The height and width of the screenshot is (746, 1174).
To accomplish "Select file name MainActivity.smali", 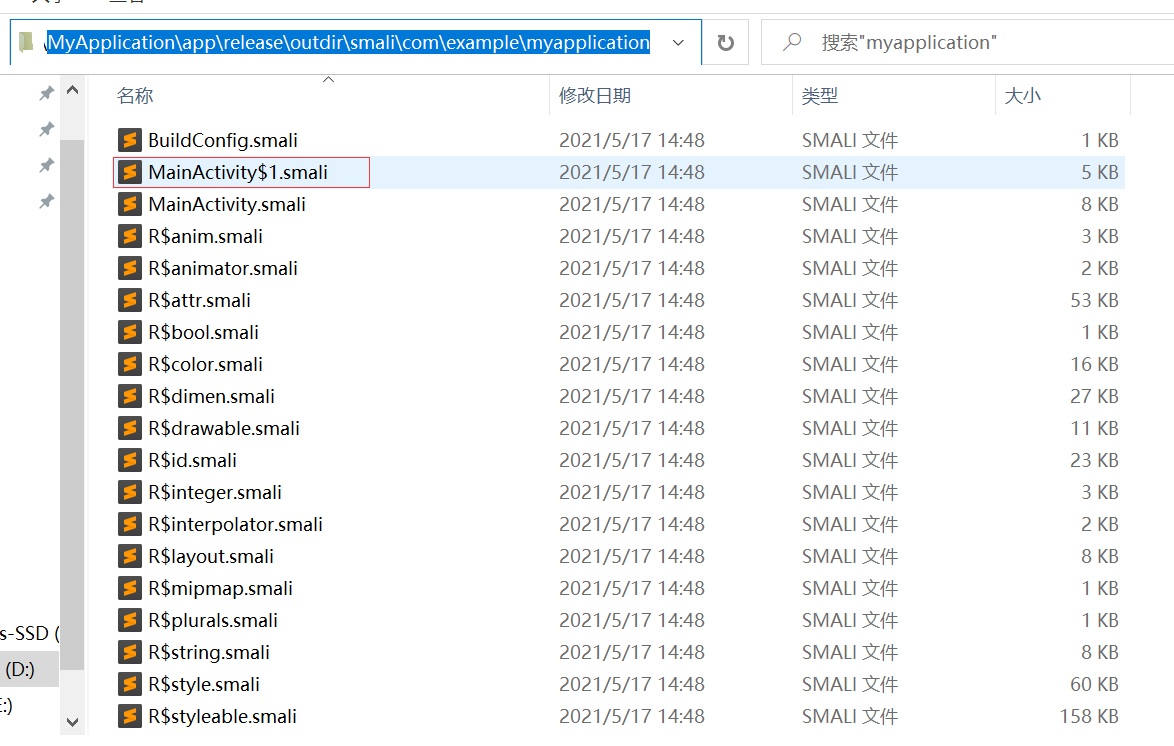I will pyautogui.click(x=227, y=204).
